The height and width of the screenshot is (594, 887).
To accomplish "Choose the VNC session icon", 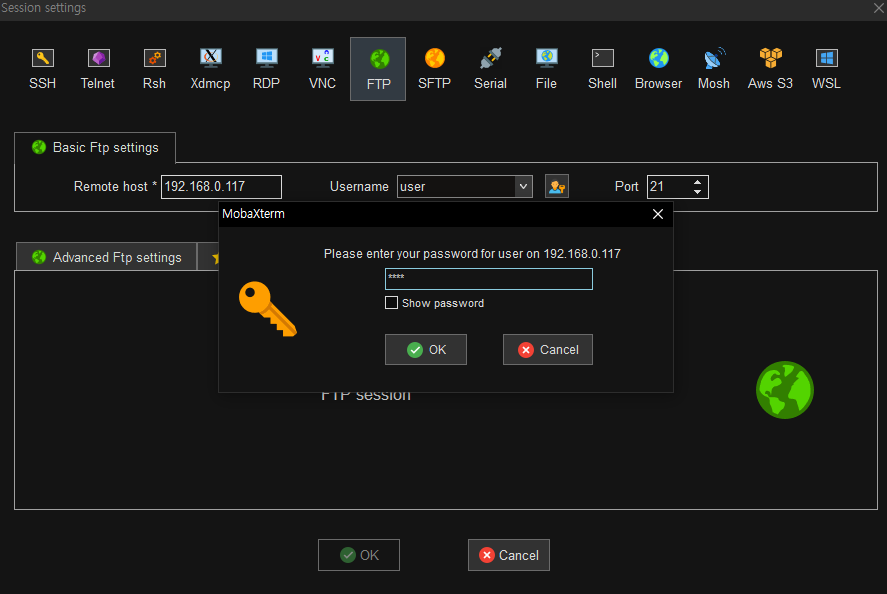I will pos(322,69).
